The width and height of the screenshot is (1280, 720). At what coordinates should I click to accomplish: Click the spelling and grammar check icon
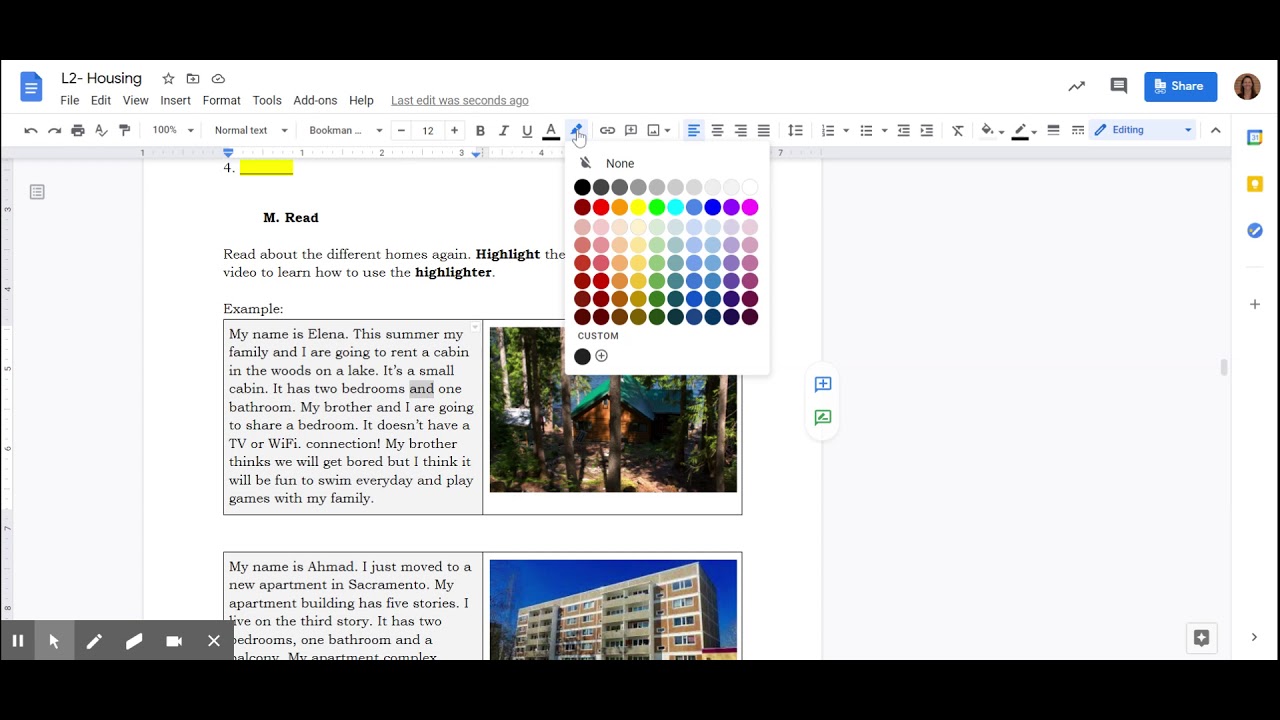click(x=101, y=130)
